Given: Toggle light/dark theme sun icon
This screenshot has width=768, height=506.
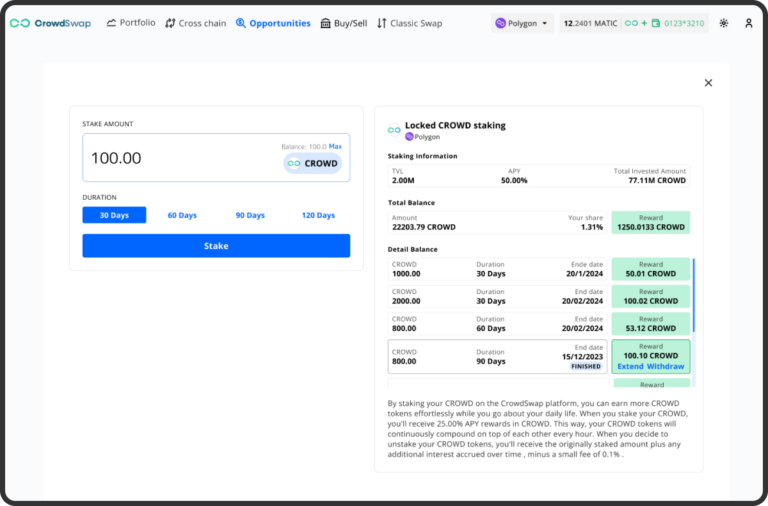Looking at the screenshot, I should (724, 23).
